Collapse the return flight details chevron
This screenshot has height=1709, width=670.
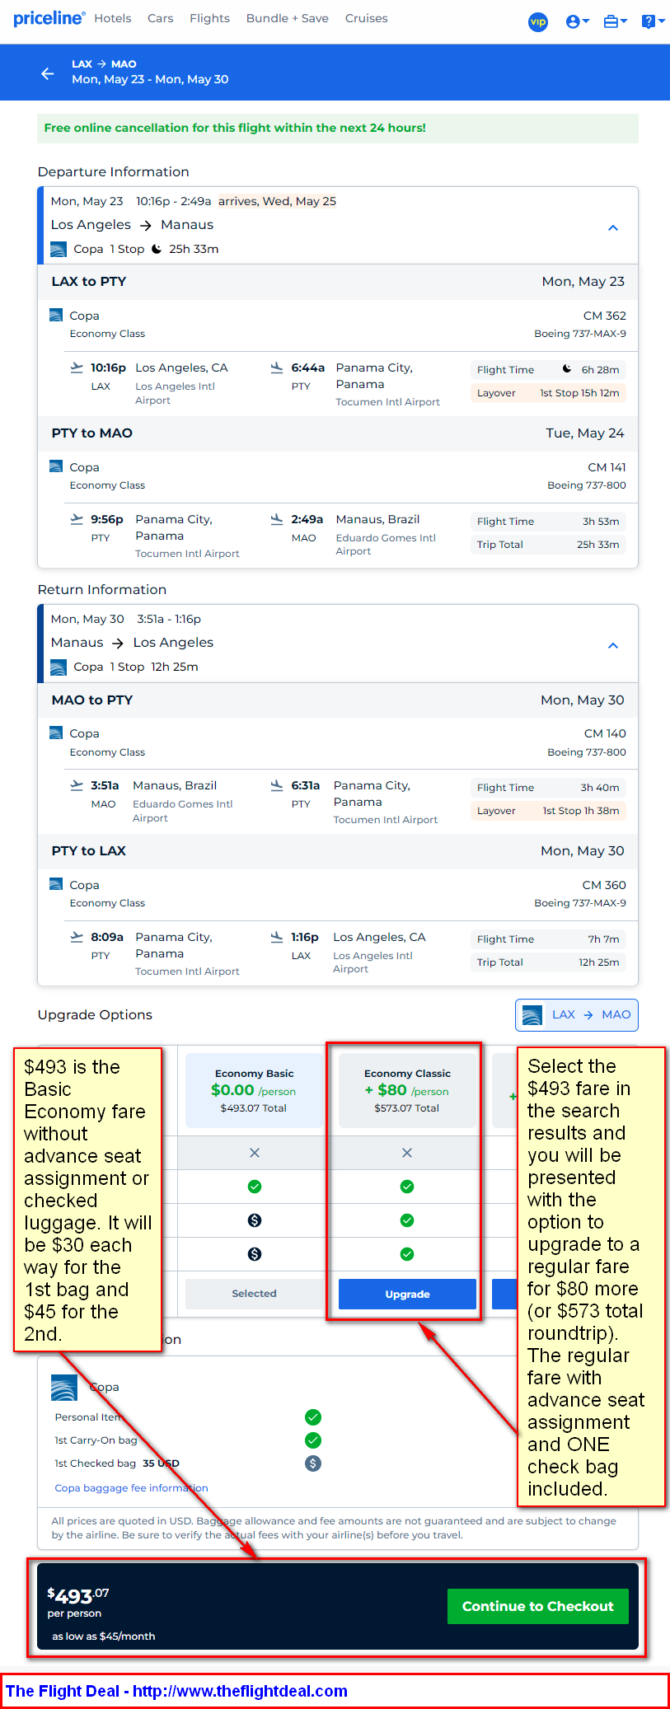[613, 646]
